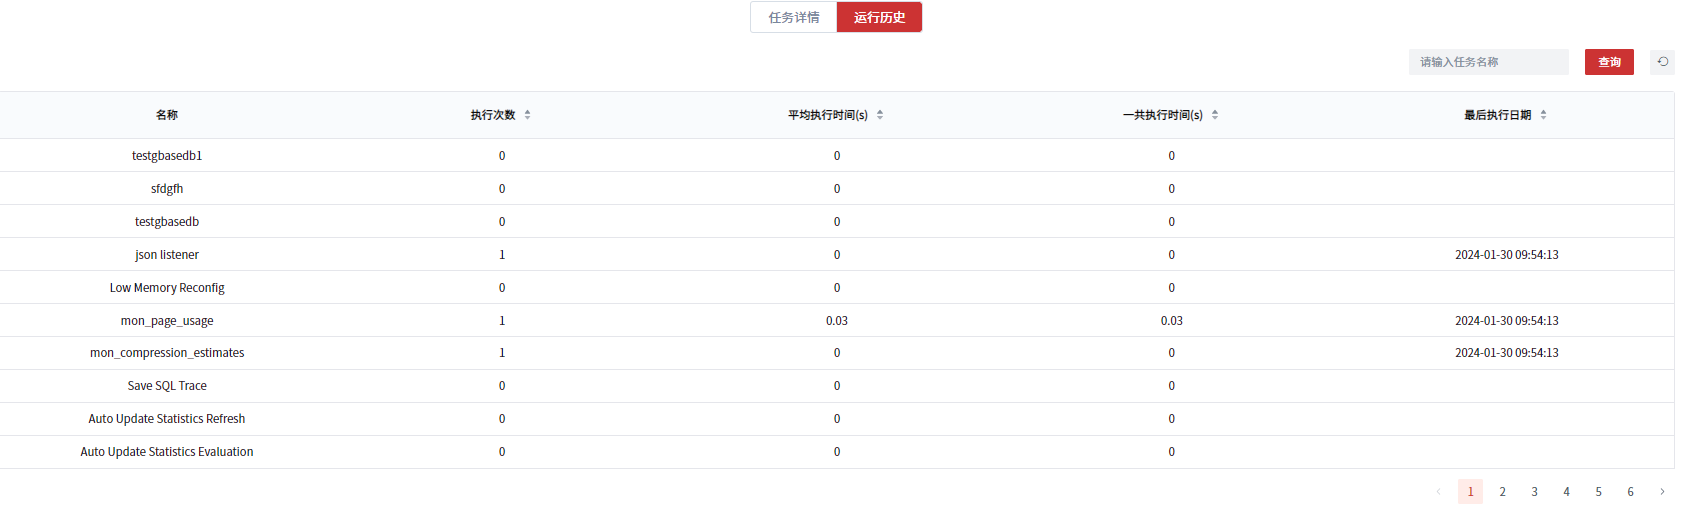Image resolution: width=1688 pixels, height=513 pixels.
Task: Sort by 执行次数 column sort icon
Action: tap(527, 115)
